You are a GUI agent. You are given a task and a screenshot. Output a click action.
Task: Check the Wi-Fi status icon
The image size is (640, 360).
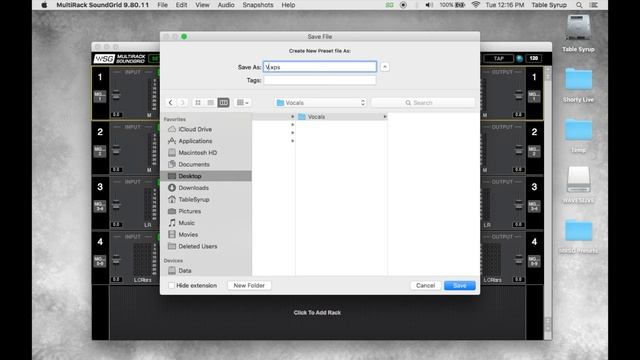pyautogui.click(x=476, y=5)
